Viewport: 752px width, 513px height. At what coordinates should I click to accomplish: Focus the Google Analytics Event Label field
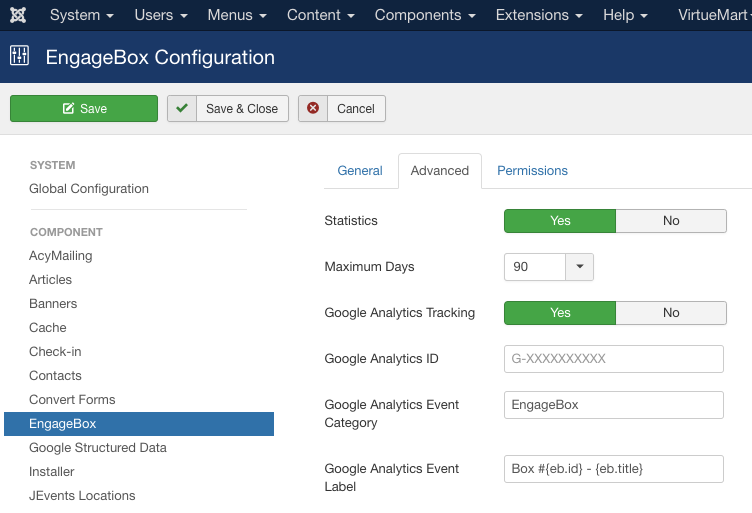click(613, 469)
